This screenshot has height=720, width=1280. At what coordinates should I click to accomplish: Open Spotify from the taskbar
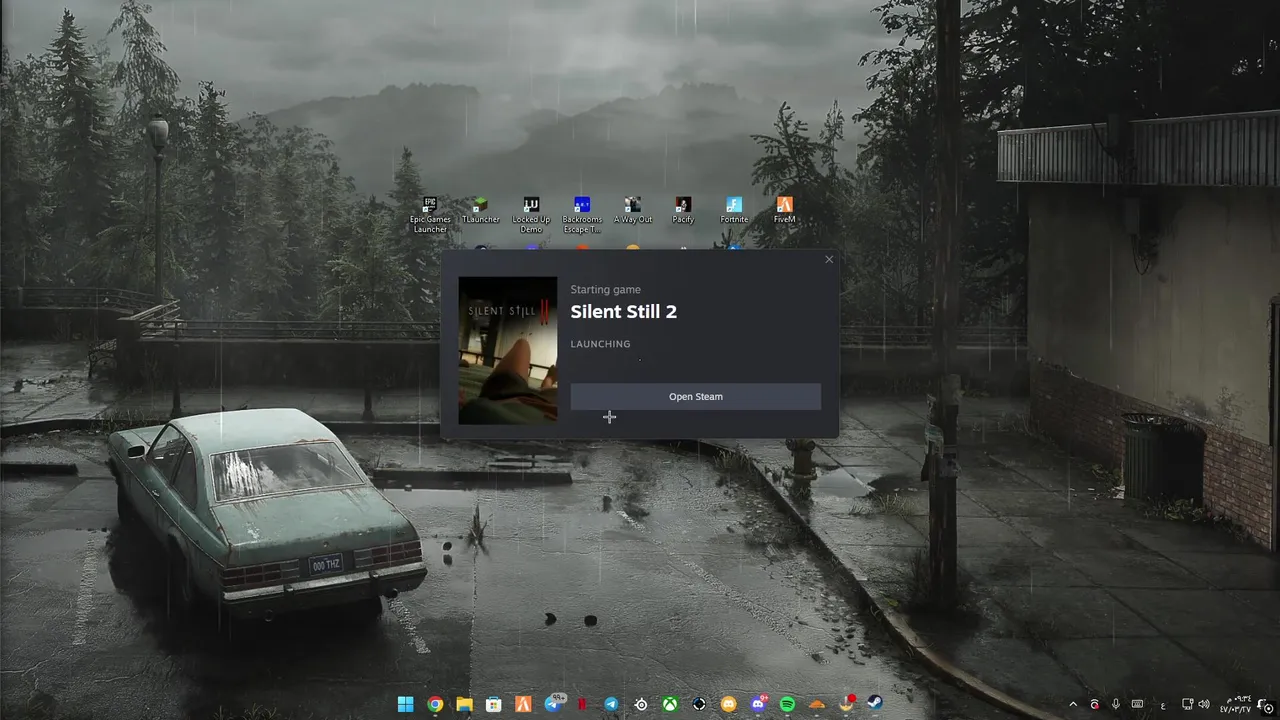pos(787,704)
